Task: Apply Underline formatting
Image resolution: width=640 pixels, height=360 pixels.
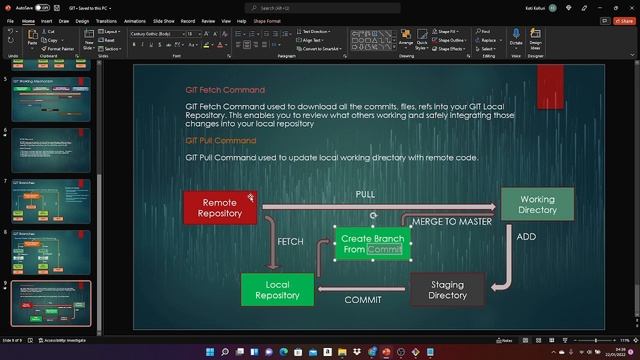Action: pyautogui.click(x=151, y=45)
